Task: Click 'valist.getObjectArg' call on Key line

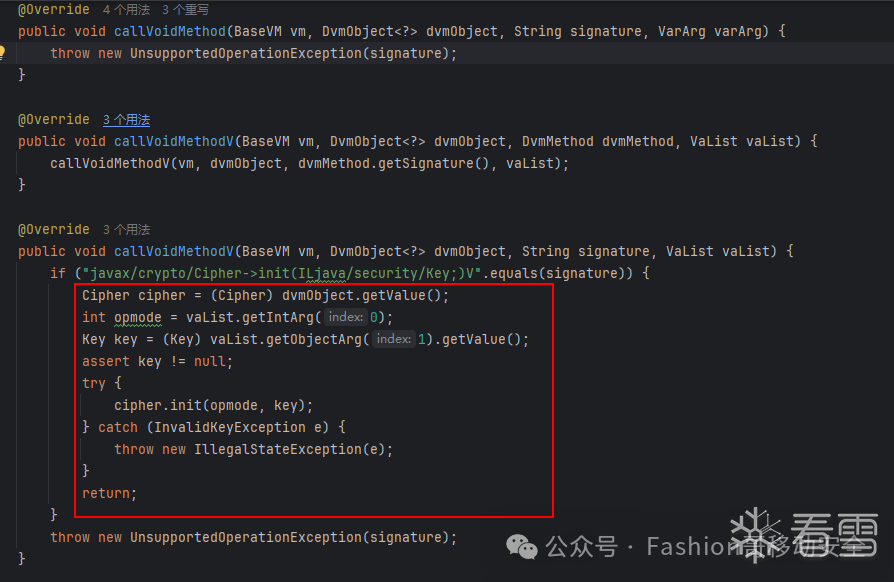Action: click(x=286, y=340)
